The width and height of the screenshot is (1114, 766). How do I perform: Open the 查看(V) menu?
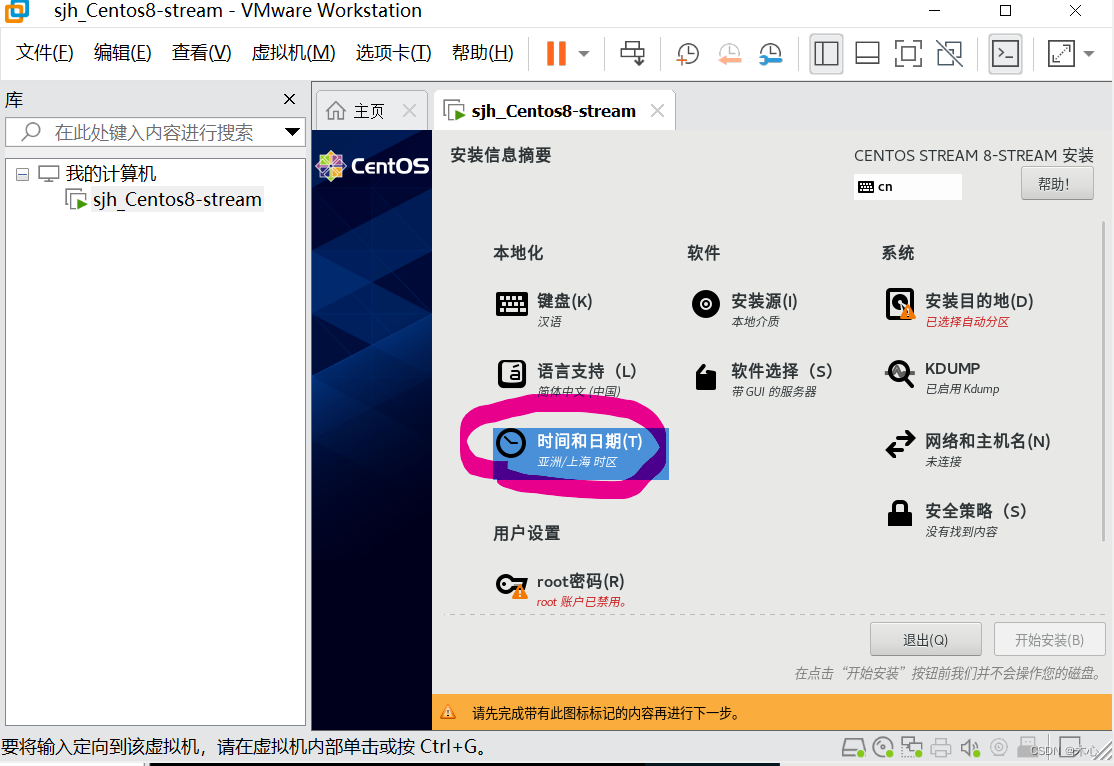click(201, 53)
